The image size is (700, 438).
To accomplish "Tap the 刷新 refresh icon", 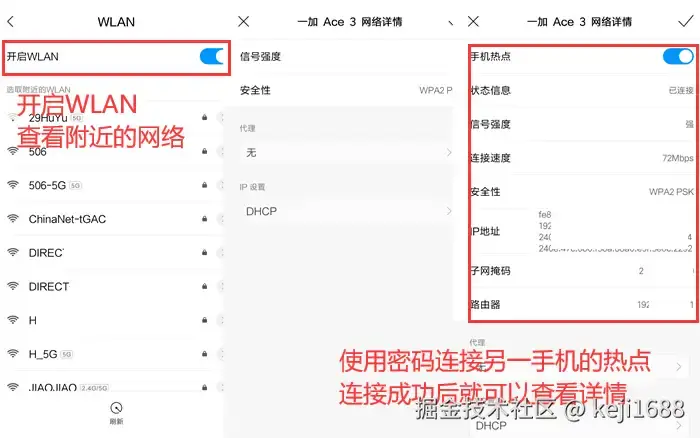I will [116, 408].
